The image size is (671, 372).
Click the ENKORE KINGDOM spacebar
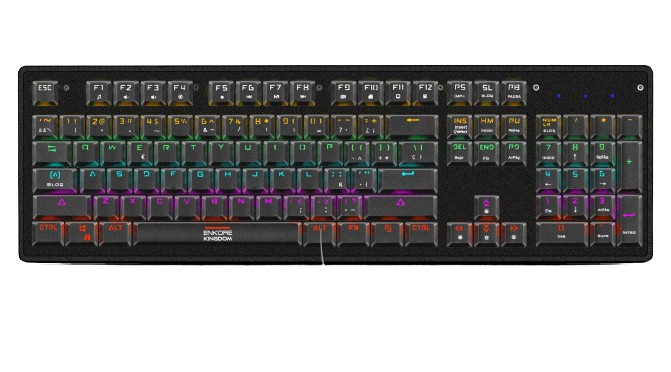[x=217, y=233]
